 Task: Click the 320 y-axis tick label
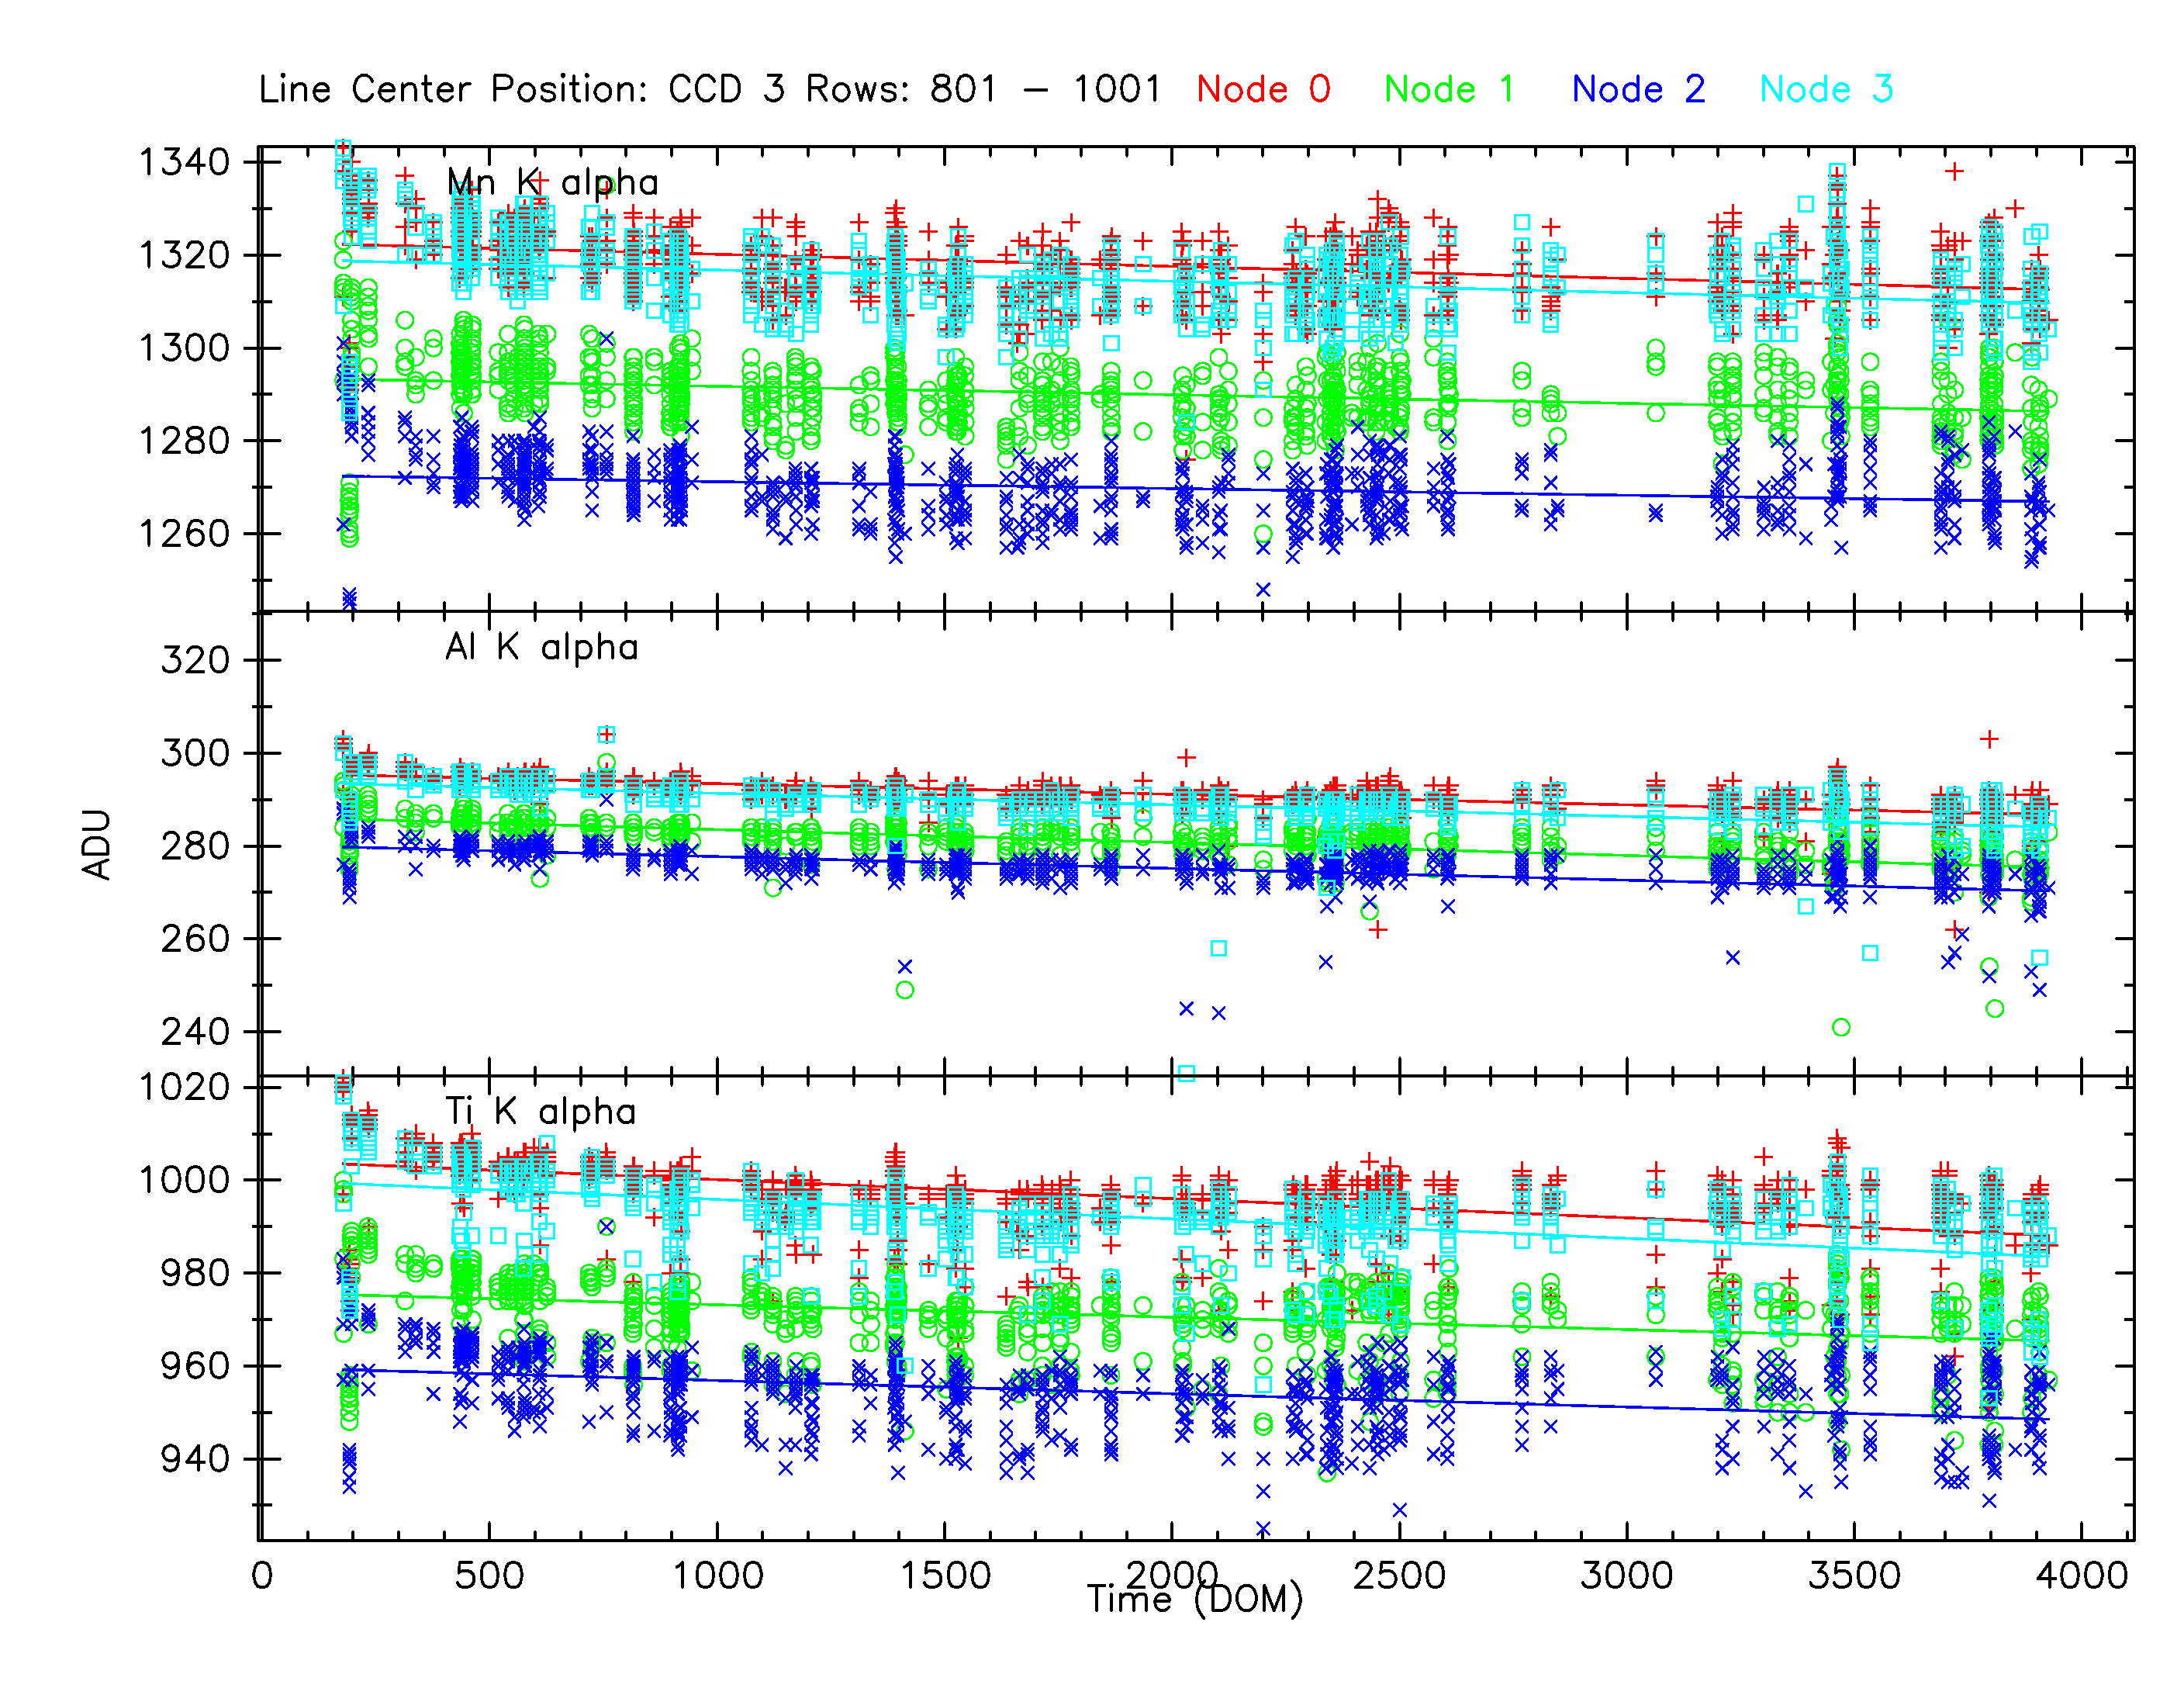click(195, 661)
